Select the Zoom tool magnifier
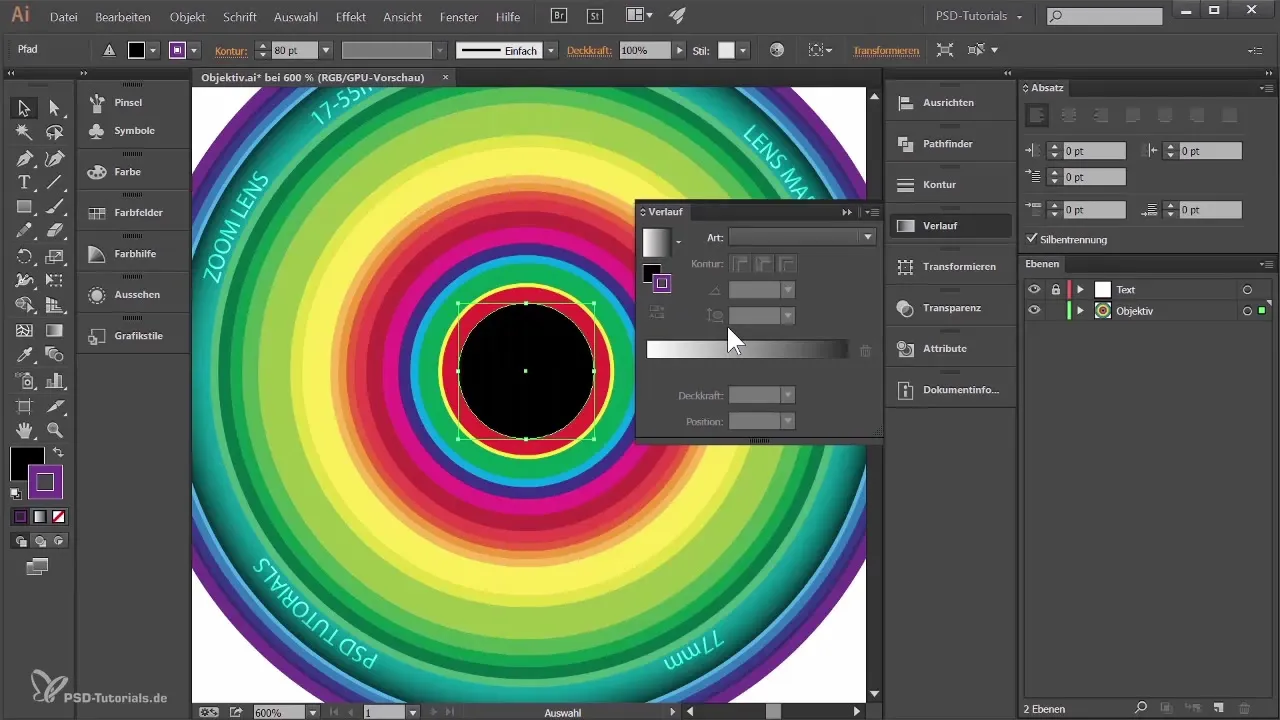1280x720 pixels. pos(54,430)
